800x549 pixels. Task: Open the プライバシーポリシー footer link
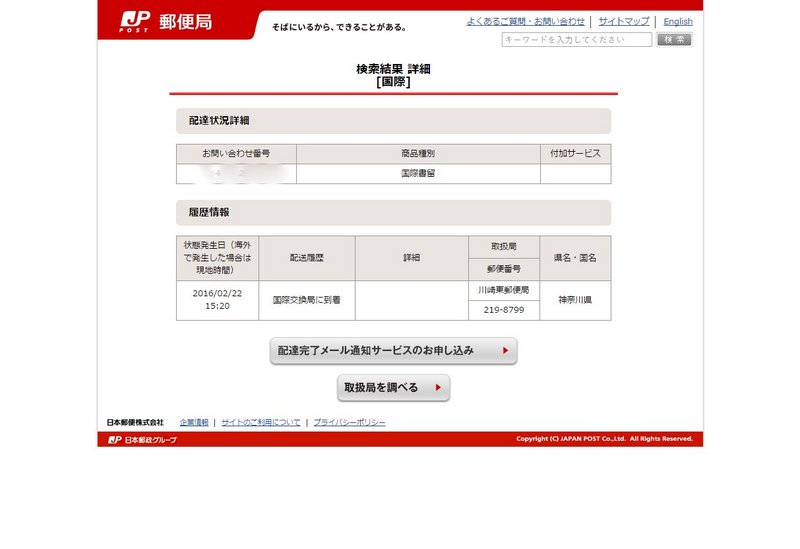point(349,422)
